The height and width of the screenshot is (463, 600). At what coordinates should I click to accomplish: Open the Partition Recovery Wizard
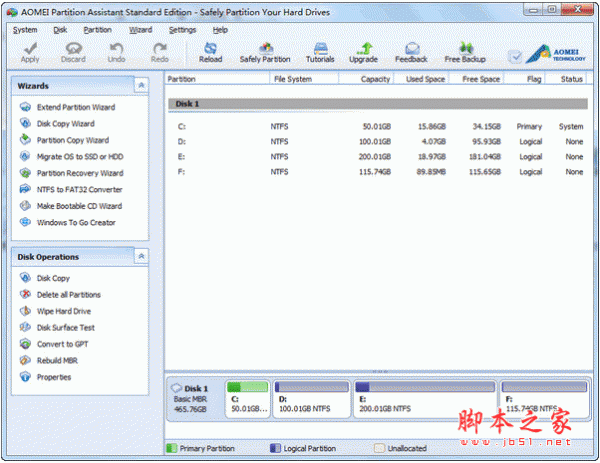point(80,173)
